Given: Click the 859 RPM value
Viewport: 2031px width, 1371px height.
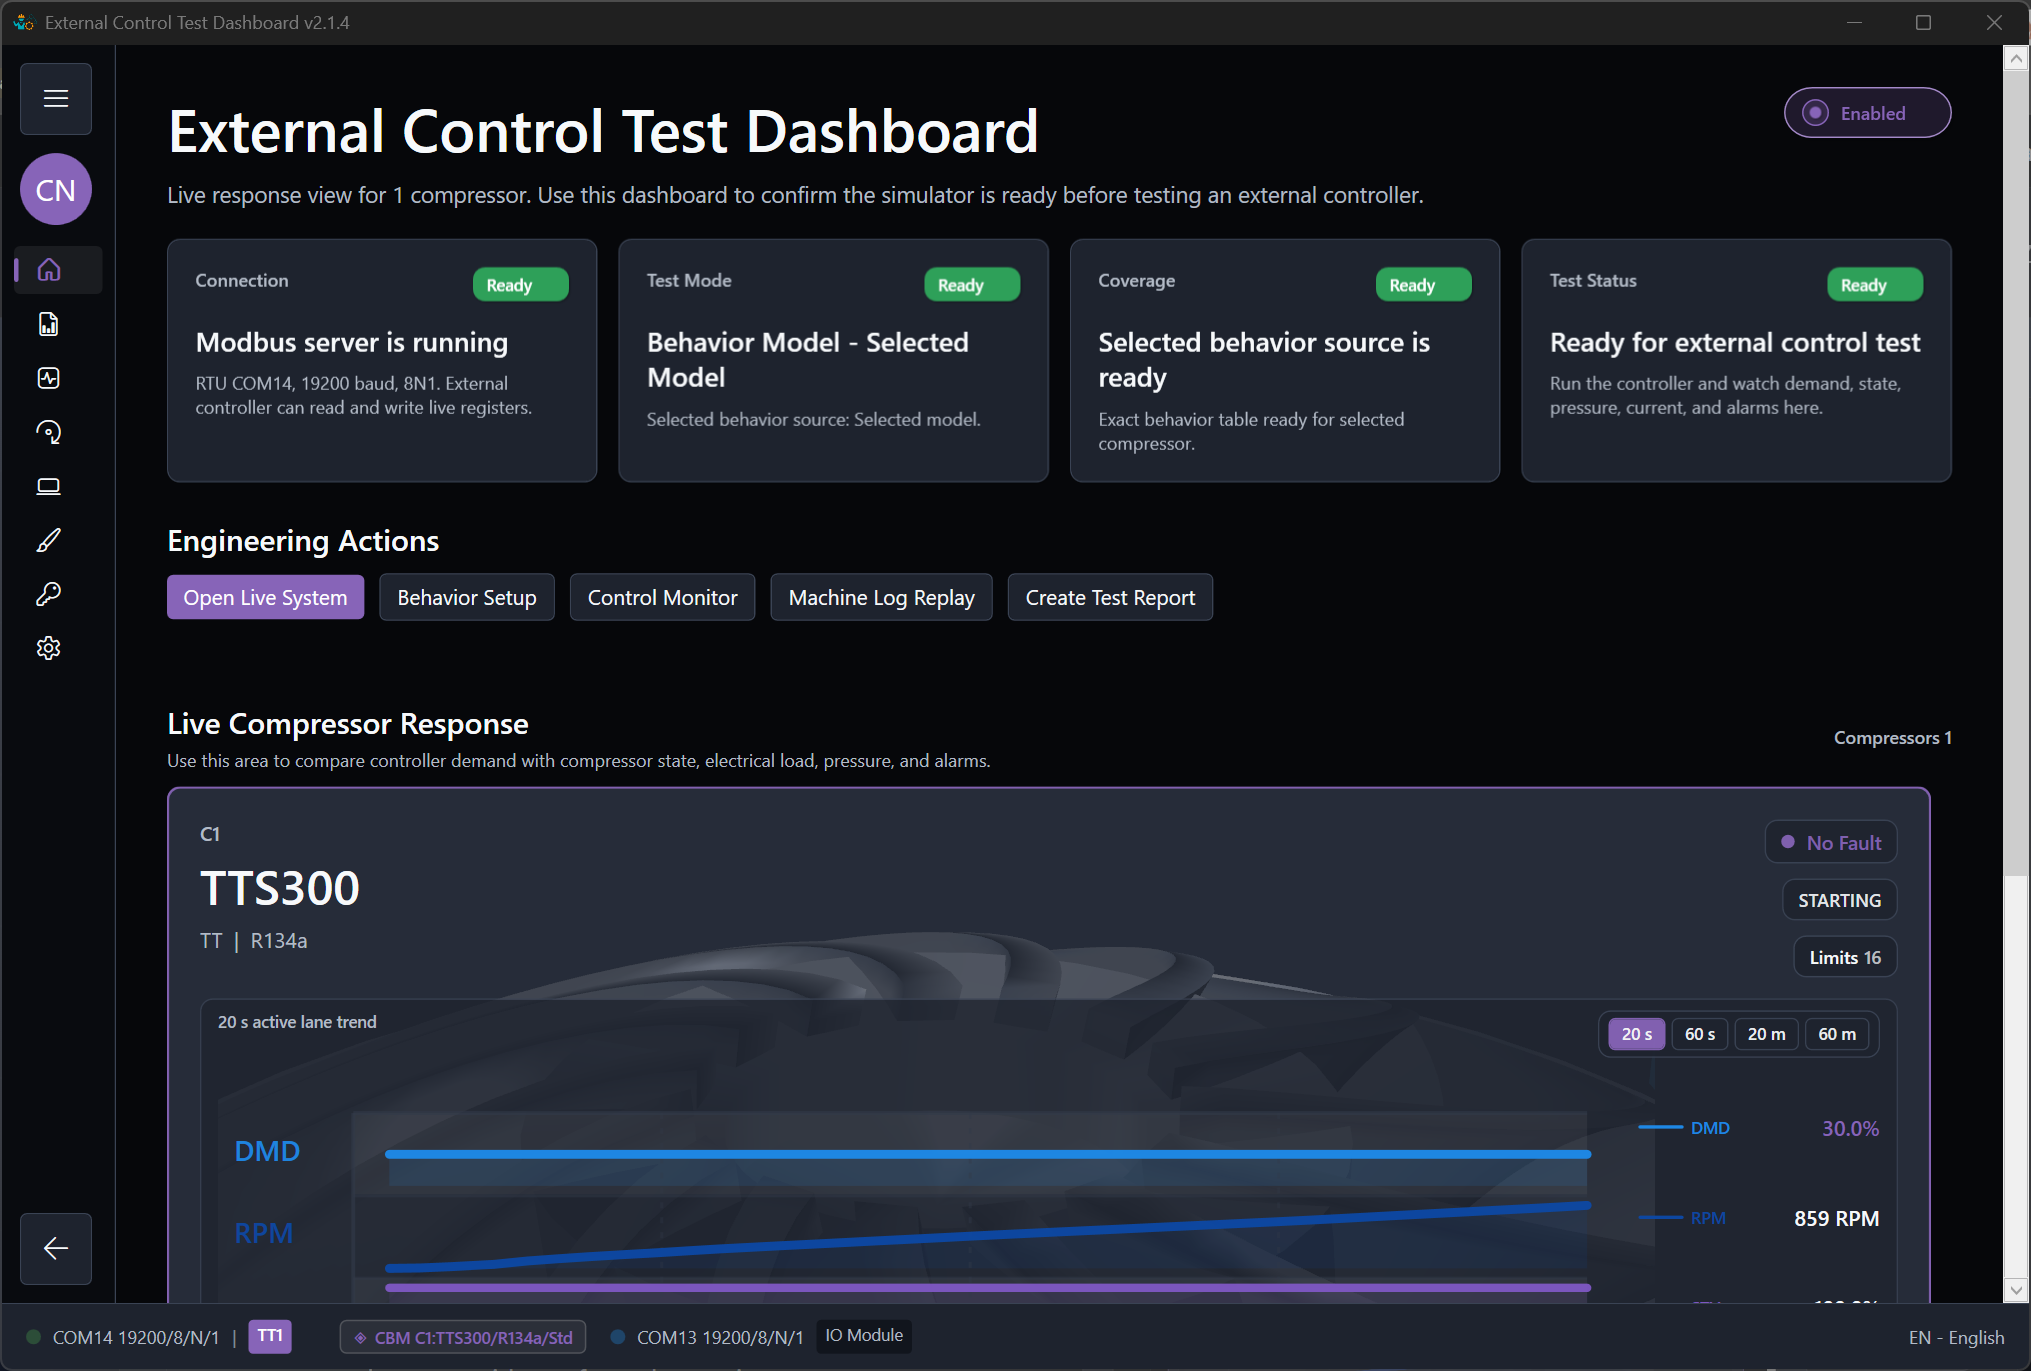Looking at the screenshot, I should (1836, 1218).
